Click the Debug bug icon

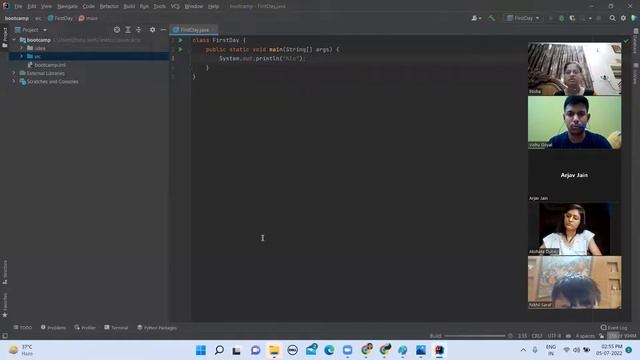click(562, 18)
